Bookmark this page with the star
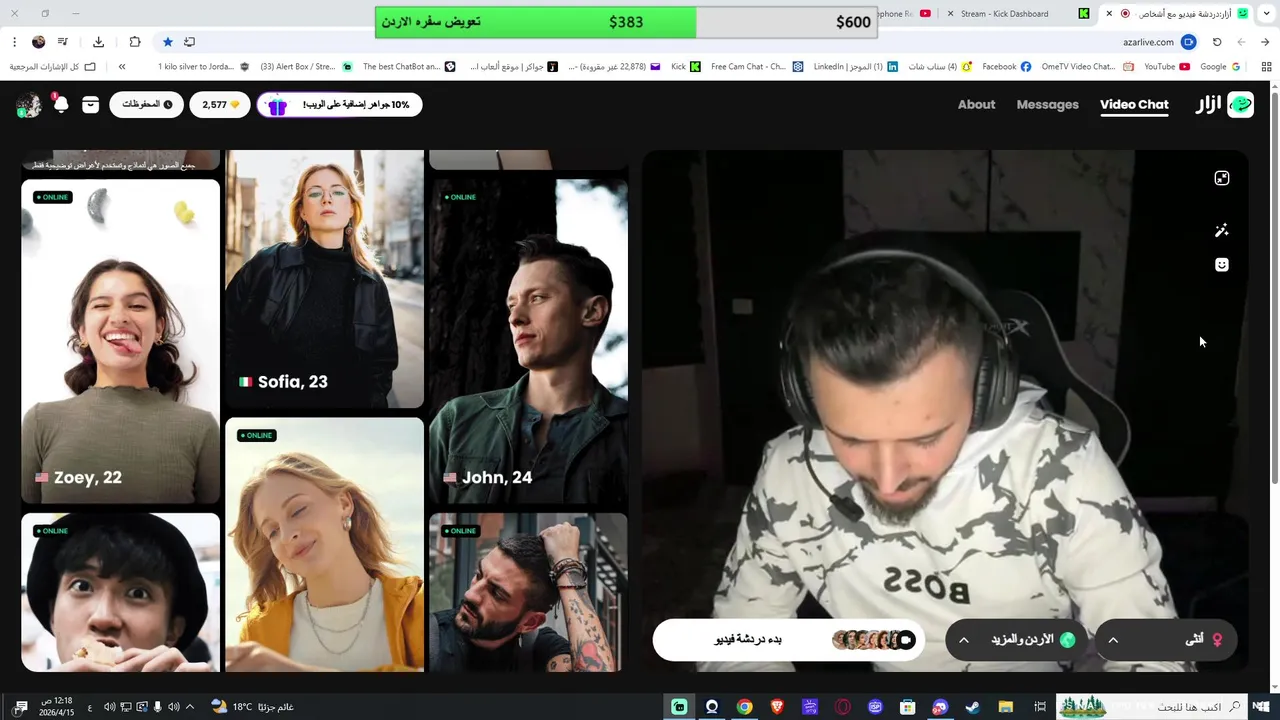 point(167,42)
